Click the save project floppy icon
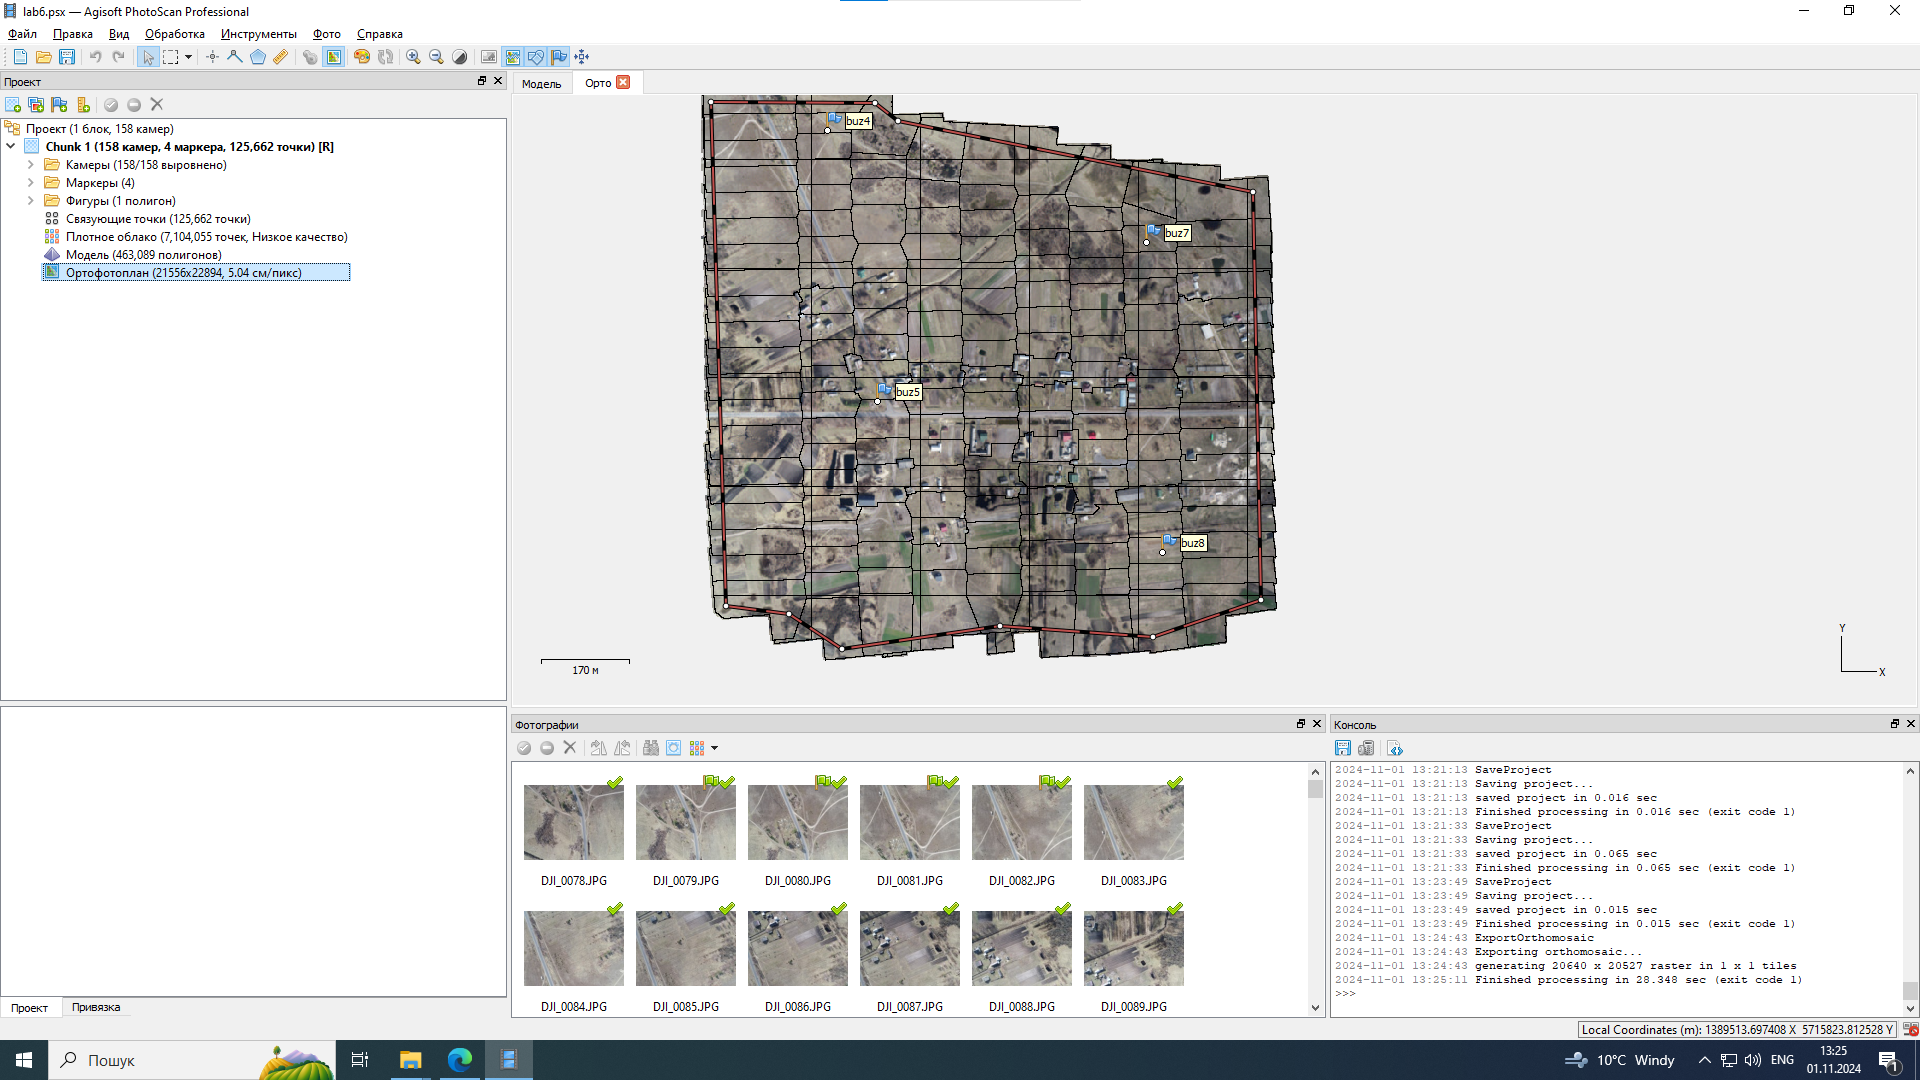 click(67, 57)
